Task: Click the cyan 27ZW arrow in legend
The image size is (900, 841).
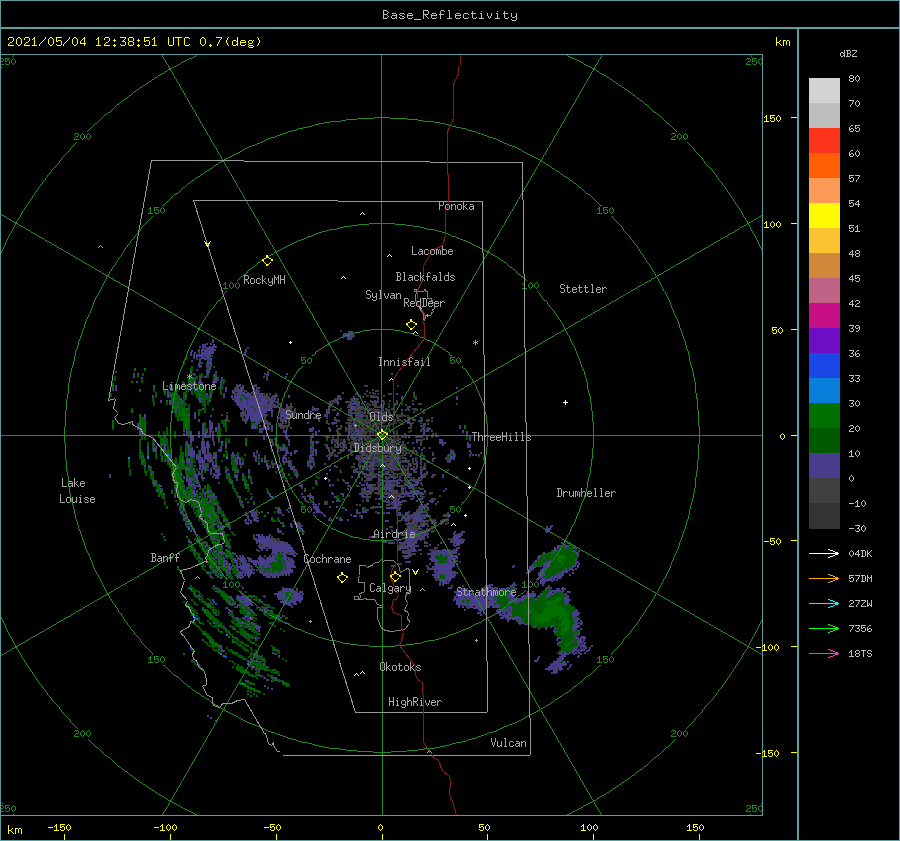Action: click(x=824, y=603)
